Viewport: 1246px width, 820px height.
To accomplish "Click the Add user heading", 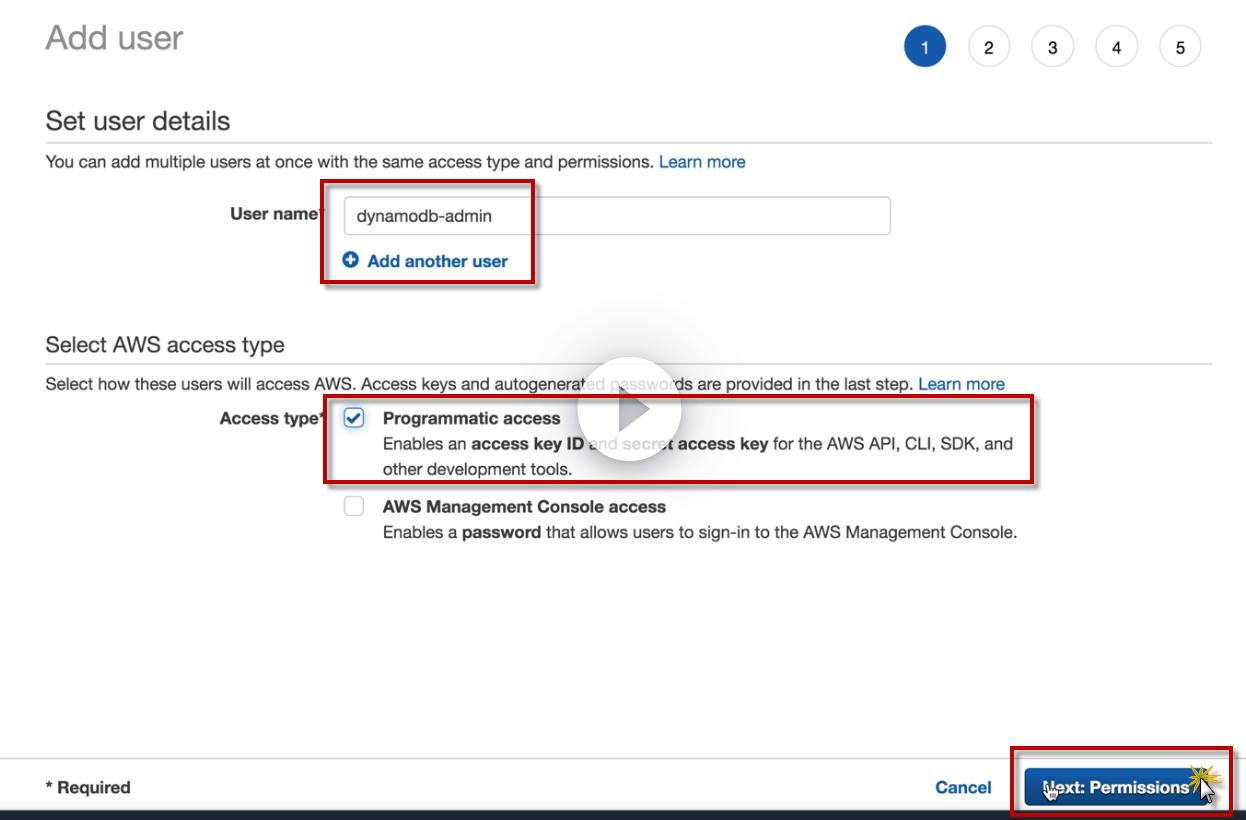I will pyautogui.click(x=114, y=38).
